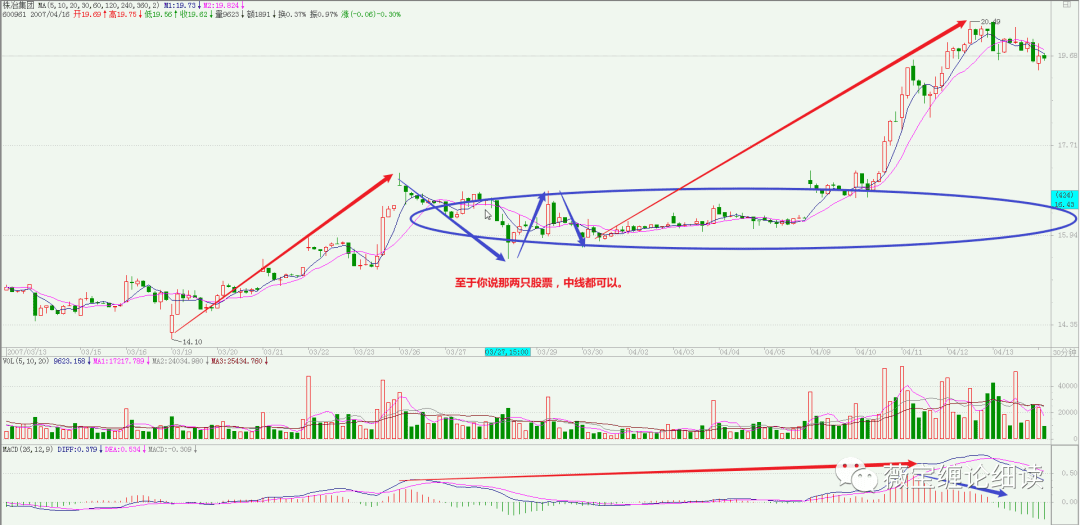Click the 30分钟 period label
This screenshot has width=1080, height=525.
pos(1064,351)
